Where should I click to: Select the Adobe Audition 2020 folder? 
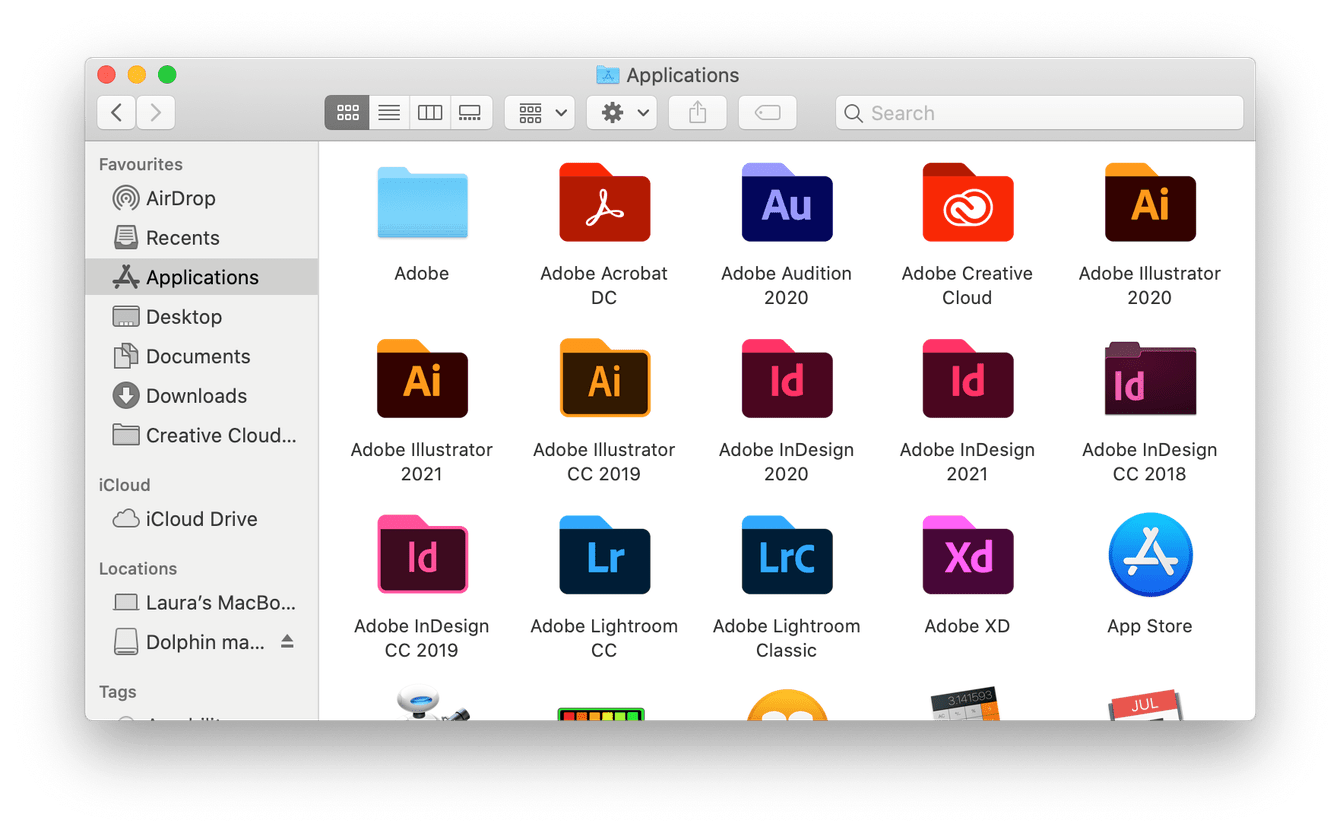coord(786,203)
